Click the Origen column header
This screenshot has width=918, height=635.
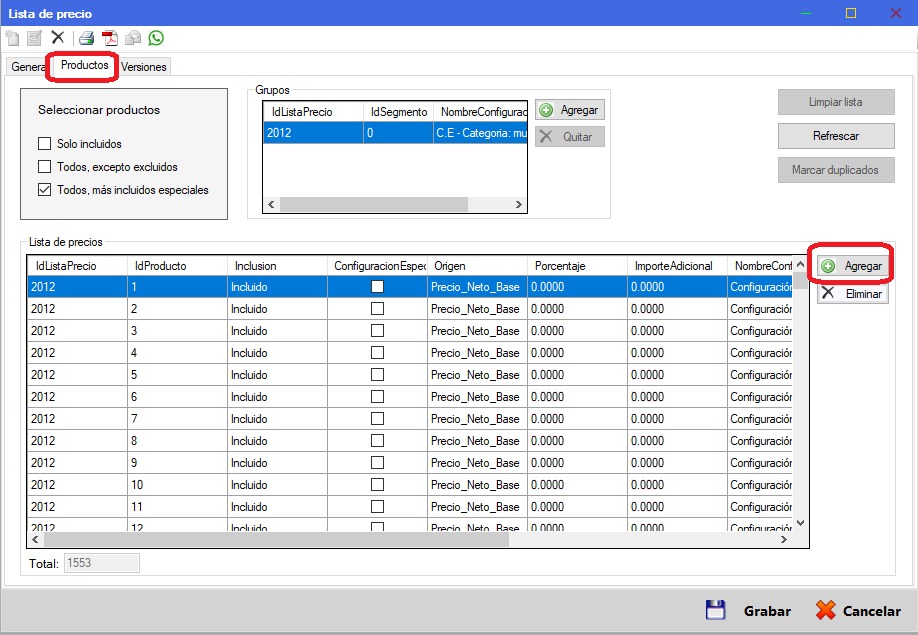pyautogui.click(x=477, y=266)
